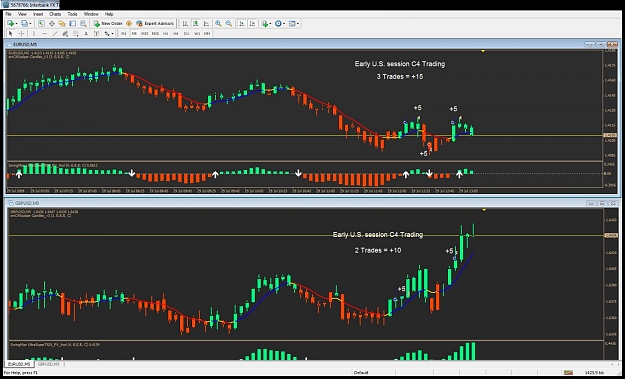Image resolution: width=625 pixels, height=379 pixels.
Task: Expand the New Chart dropdown arrow
Action: click(x=16, y=24)
